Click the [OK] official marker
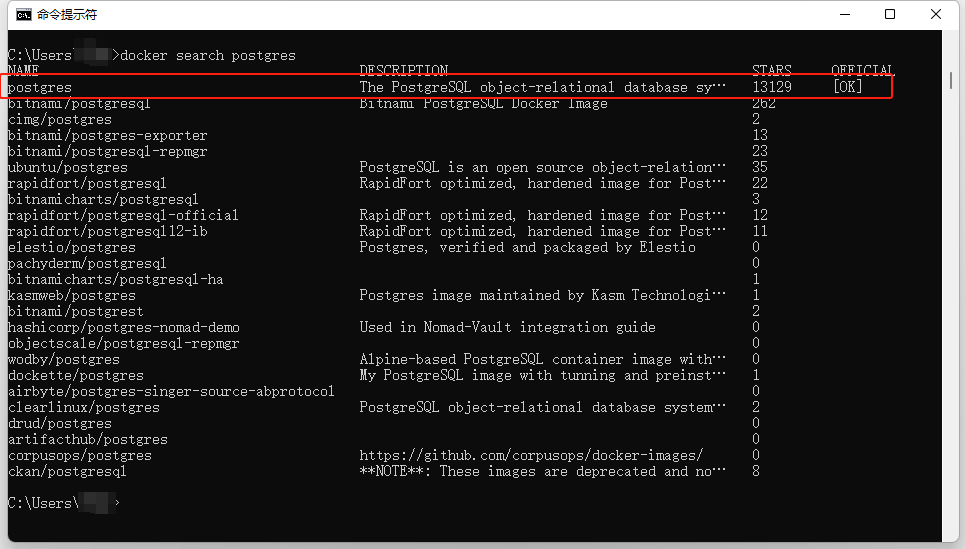 [847, 87]
